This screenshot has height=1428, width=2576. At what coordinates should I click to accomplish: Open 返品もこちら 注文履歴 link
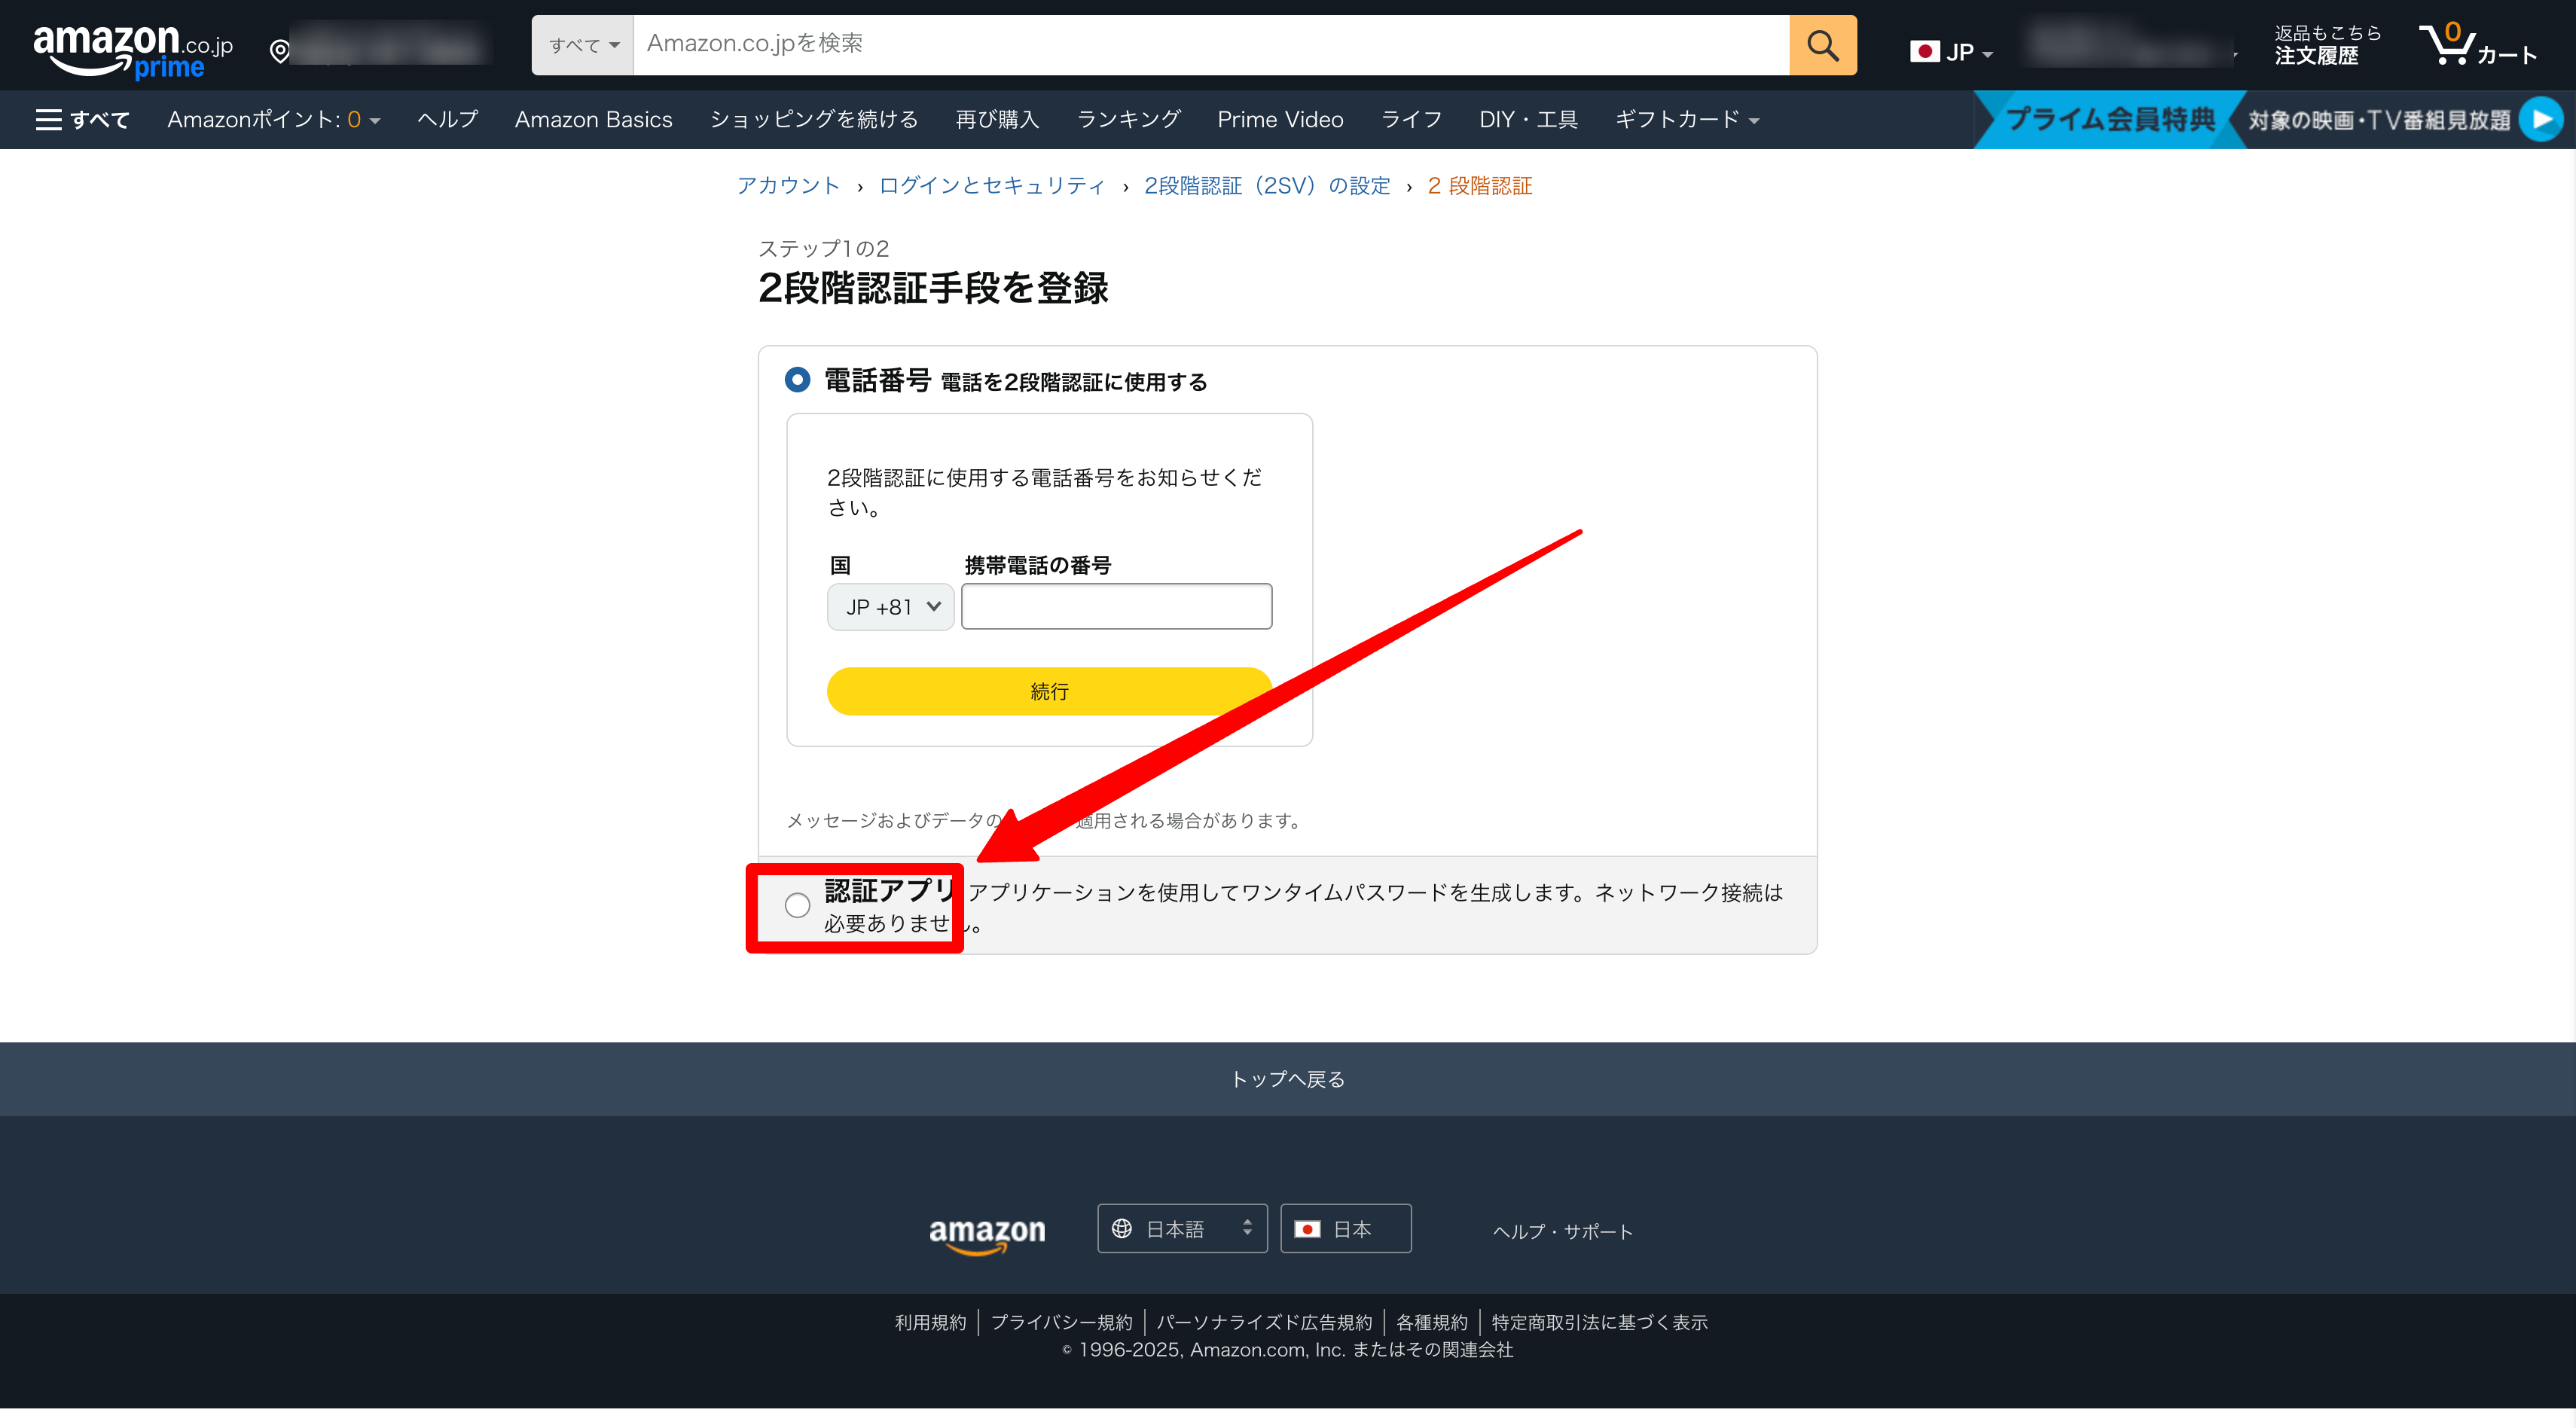click(x=2327, y=45)
